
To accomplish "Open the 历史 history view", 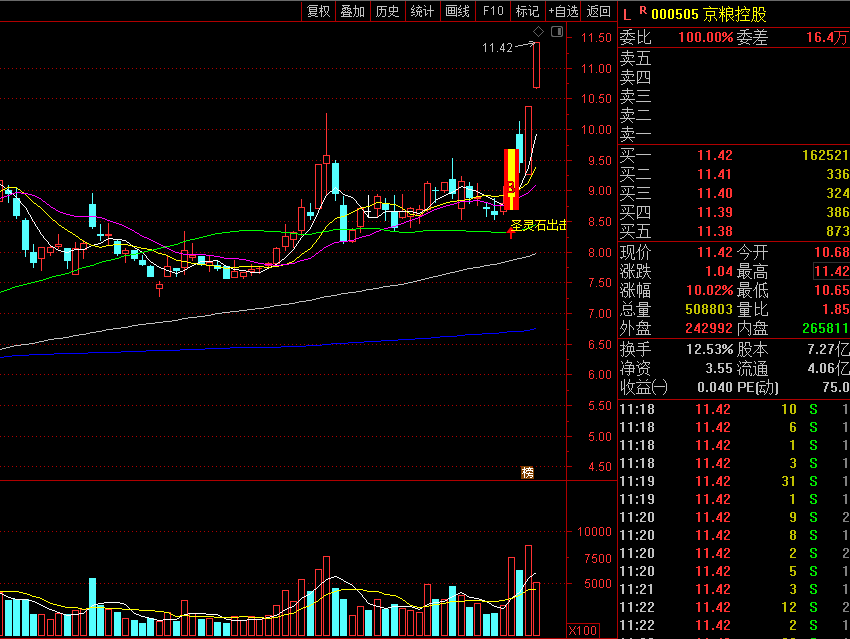I will click(388, 11).
